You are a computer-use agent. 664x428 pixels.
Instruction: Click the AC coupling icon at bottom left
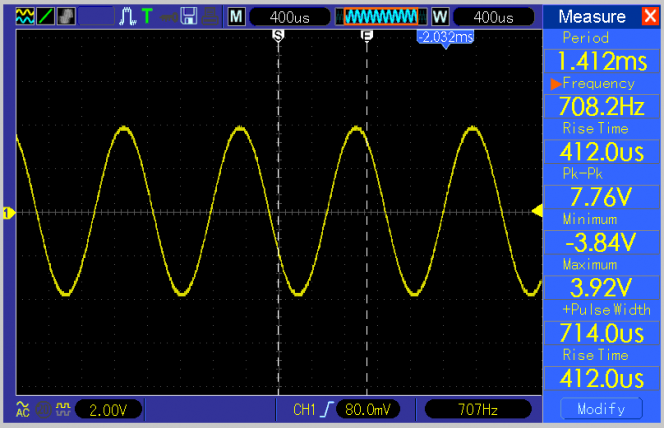[23, 409]
